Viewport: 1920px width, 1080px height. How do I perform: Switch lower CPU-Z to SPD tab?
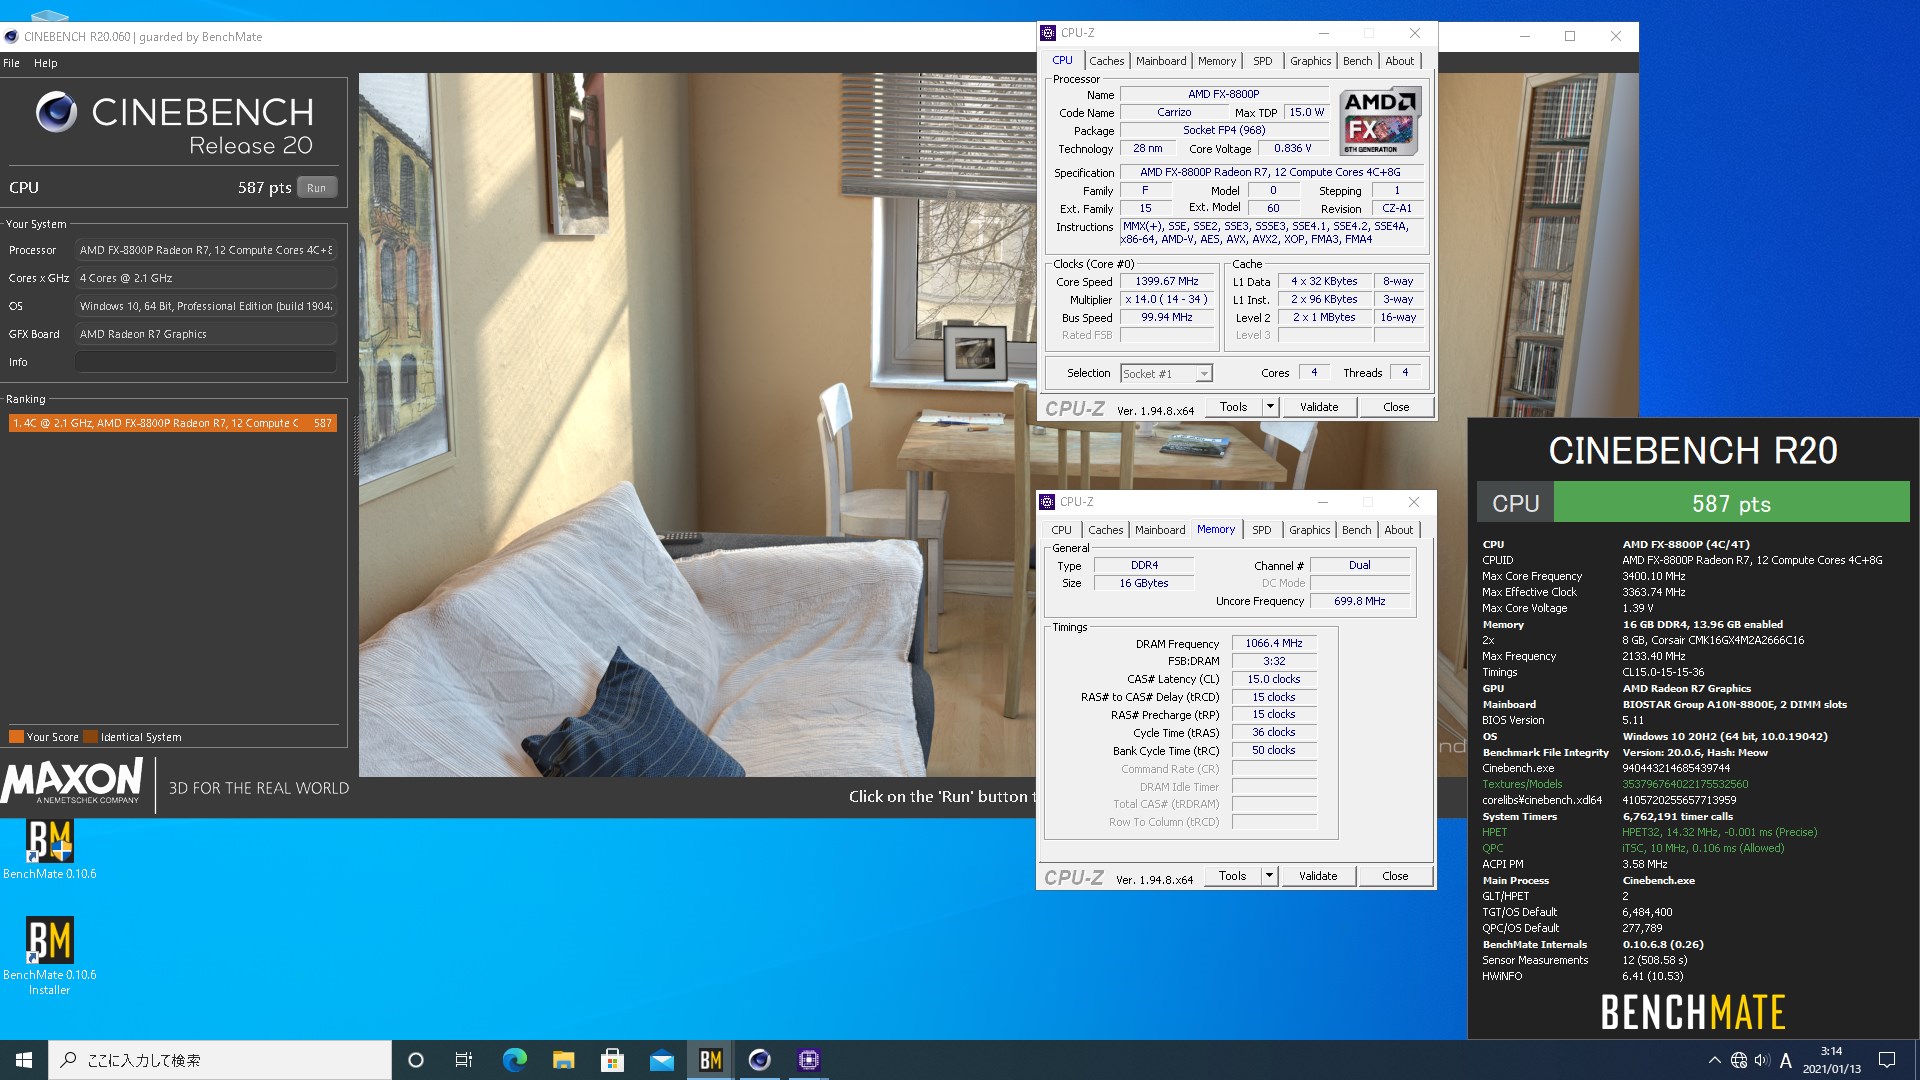1261,530
